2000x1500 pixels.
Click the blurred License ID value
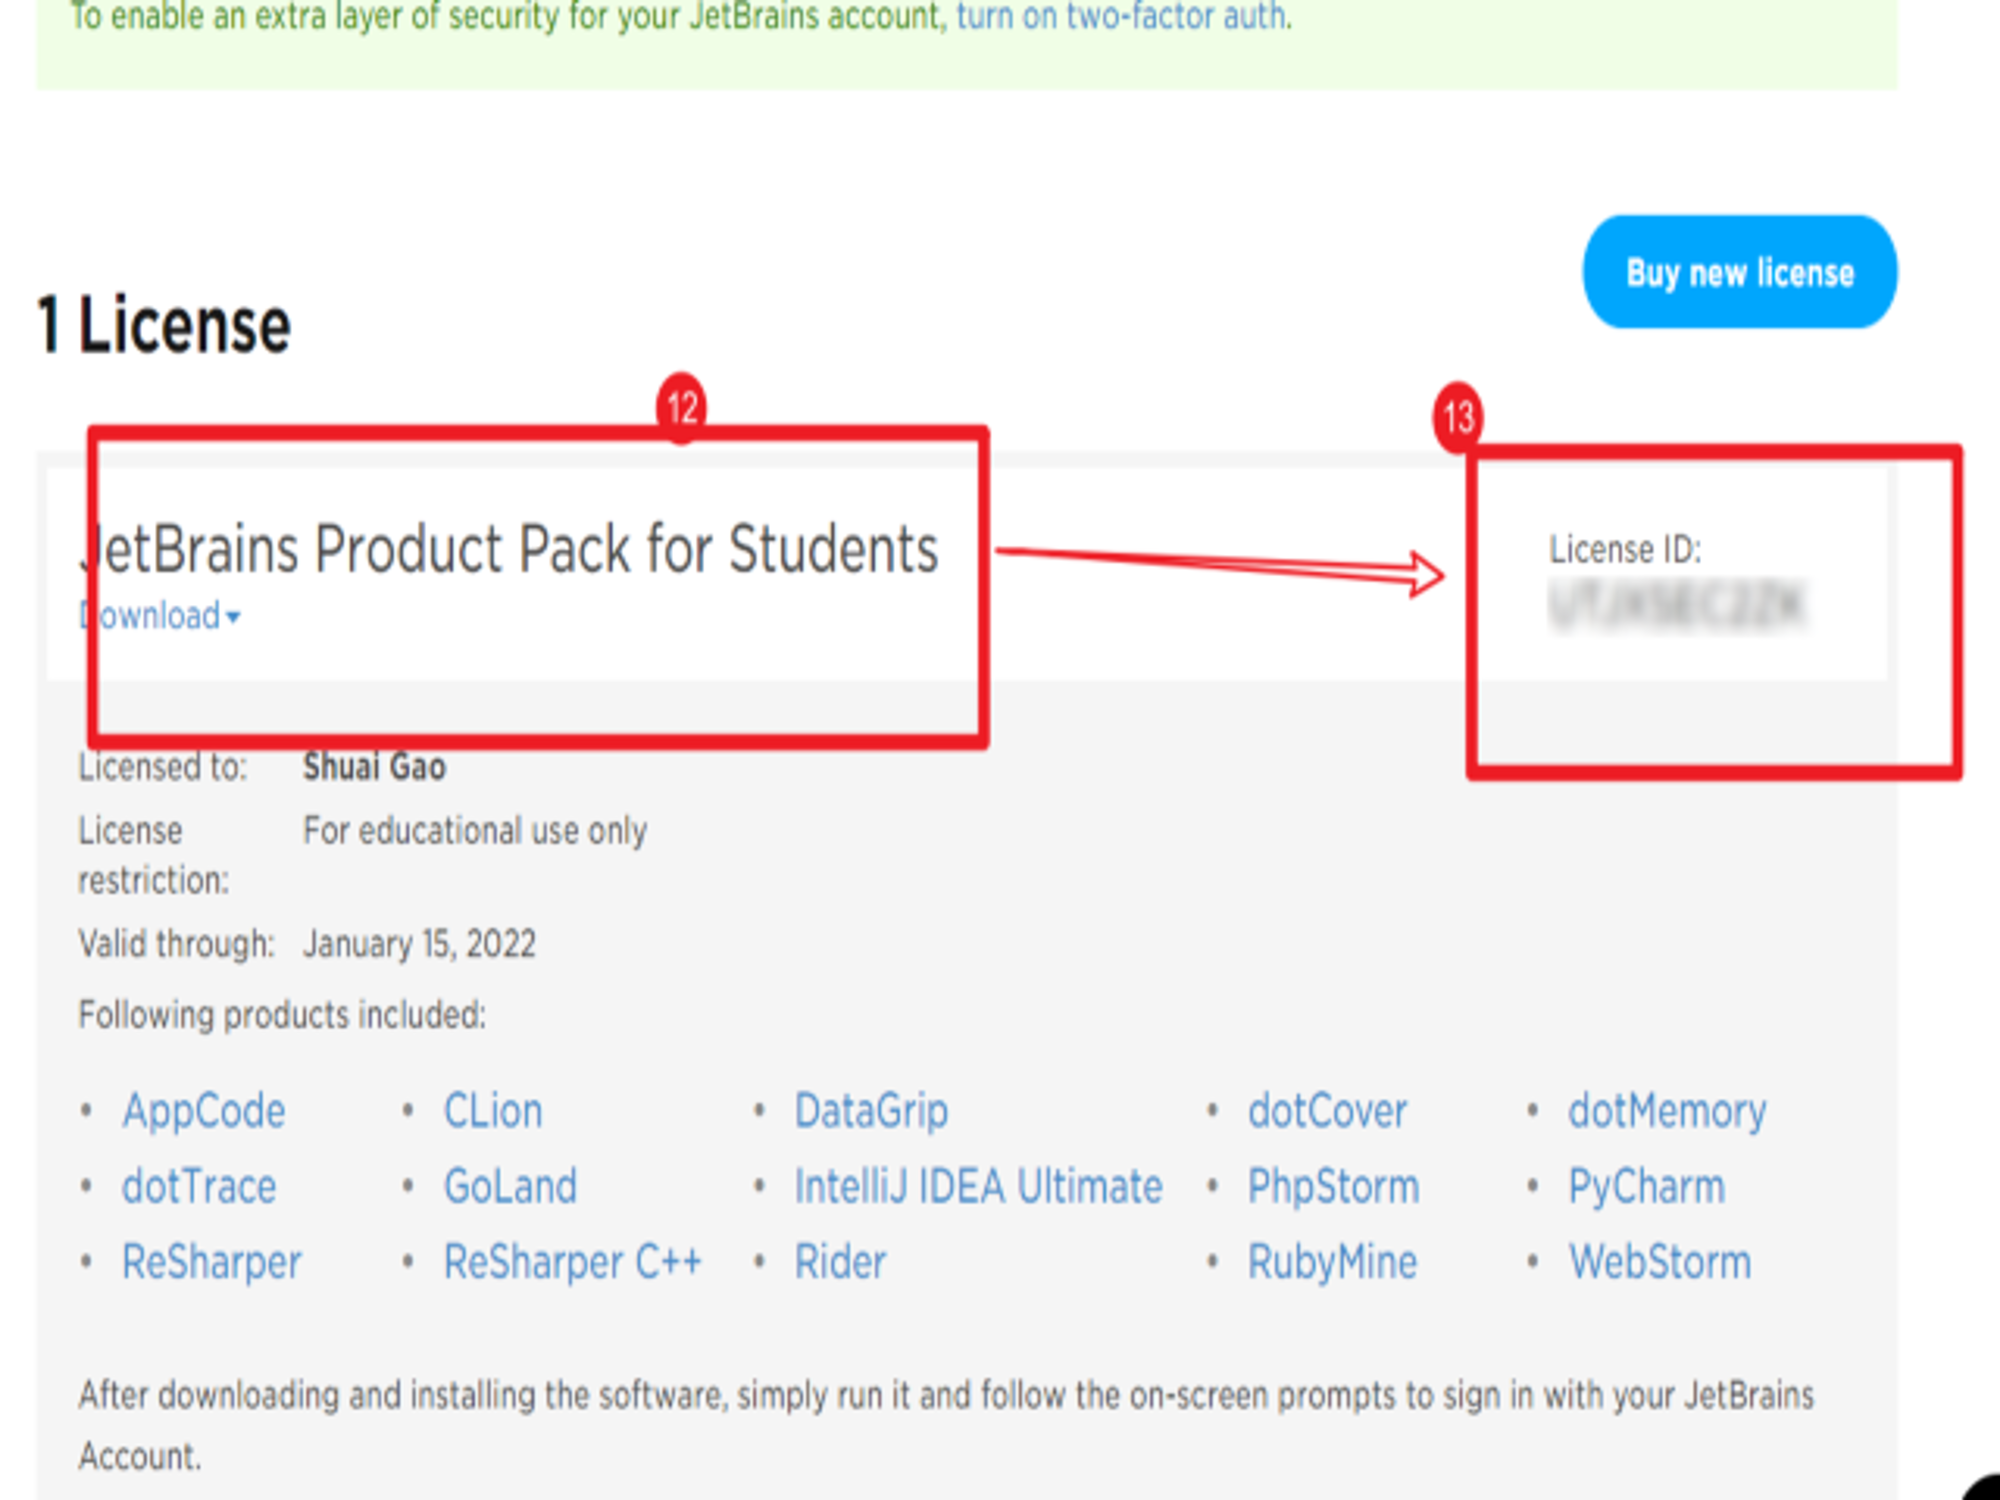click(1678, 605)
